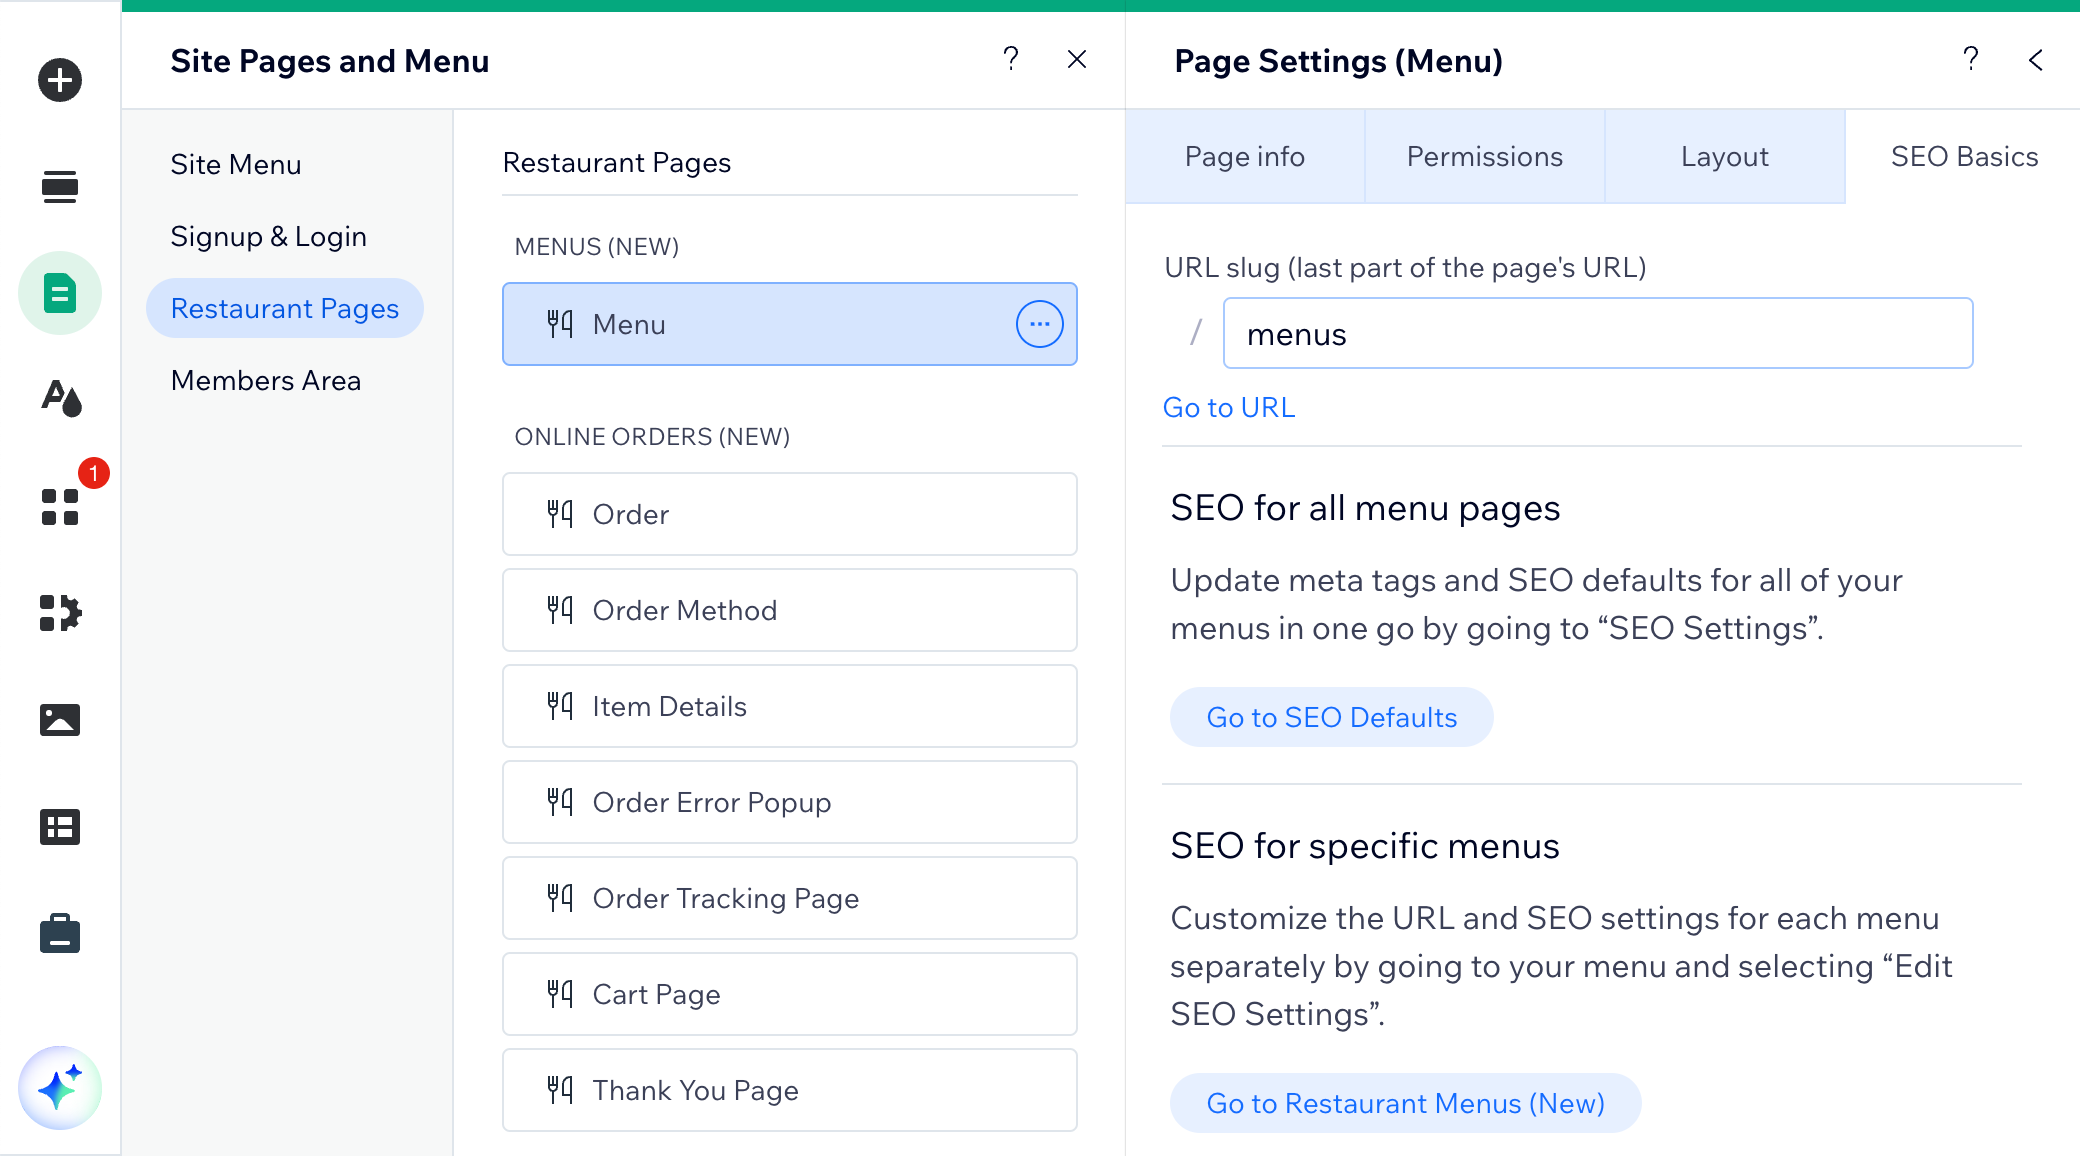Screen dimensions: 2080x1156
Task: Click the Go to URL link
Action: [1229, 409]
